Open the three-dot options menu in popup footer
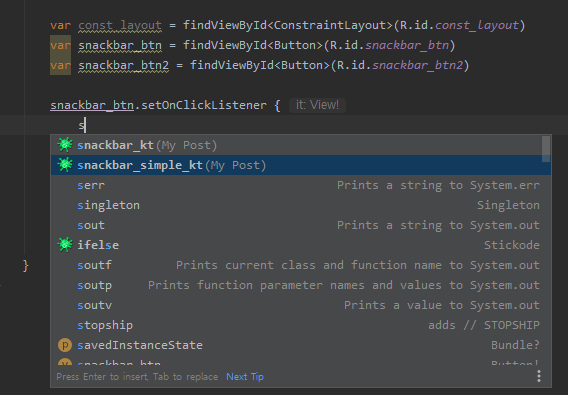The image size is (568, 395). (539, 376)
